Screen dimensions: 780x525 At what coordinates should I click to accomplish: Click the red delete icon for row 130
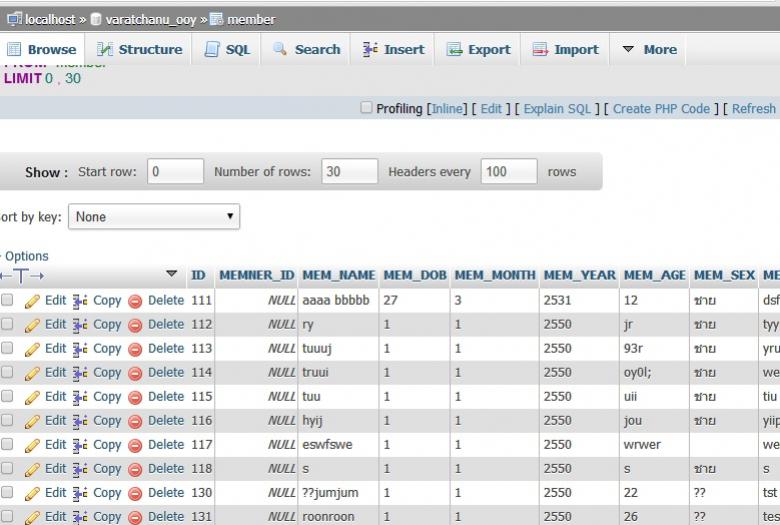tap(135, 494)
